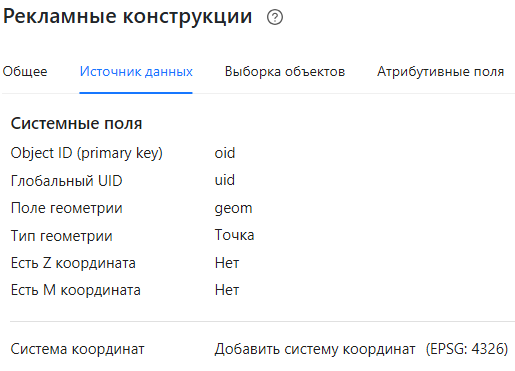Open the Атрибутивные поля tab
The height and width of the screenshot is (371, 515).
tap(440, 72)
